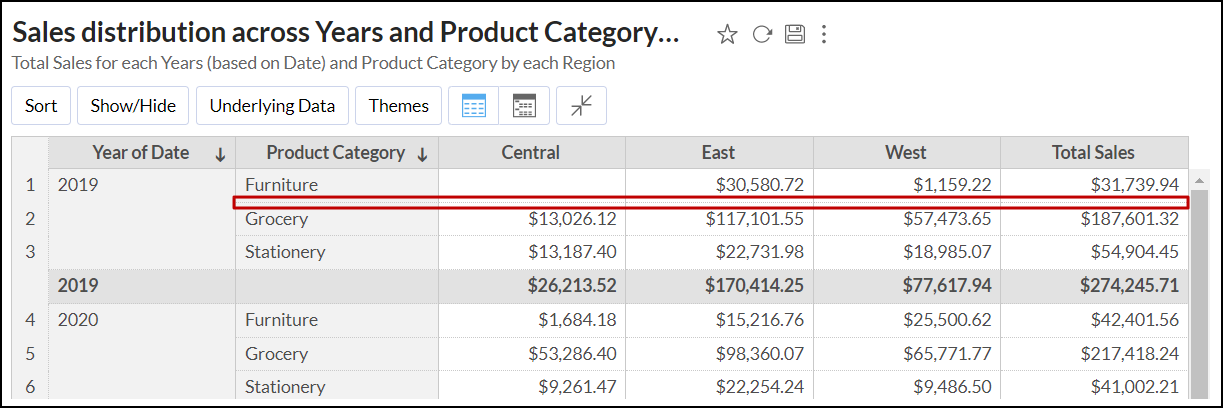The width and height of the screenshot is (1223, 408).
Task: View the Underlying Data
Action: 272,106
